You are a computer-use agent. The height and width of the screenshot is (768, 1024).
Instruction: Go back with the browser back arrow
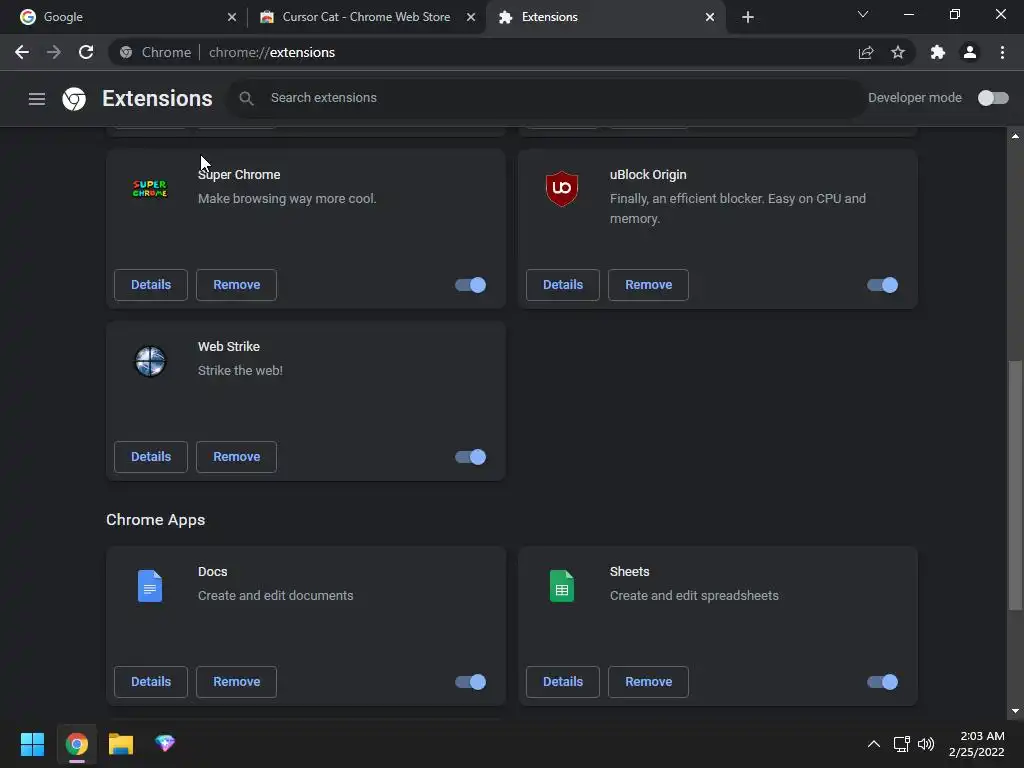(22, 52)
